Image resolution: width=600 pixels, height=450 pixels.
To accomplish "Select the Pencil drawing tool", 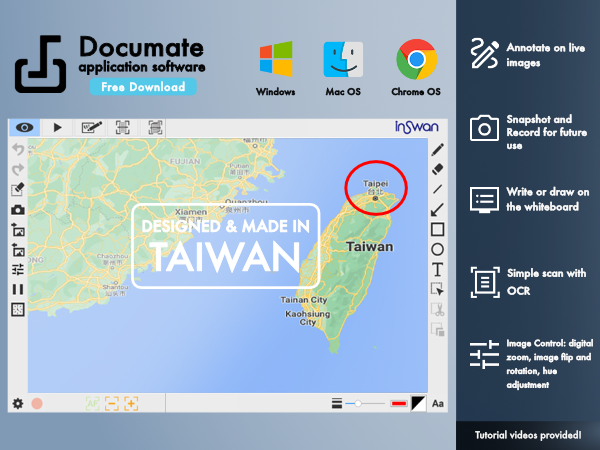I will tap(437, 149).
